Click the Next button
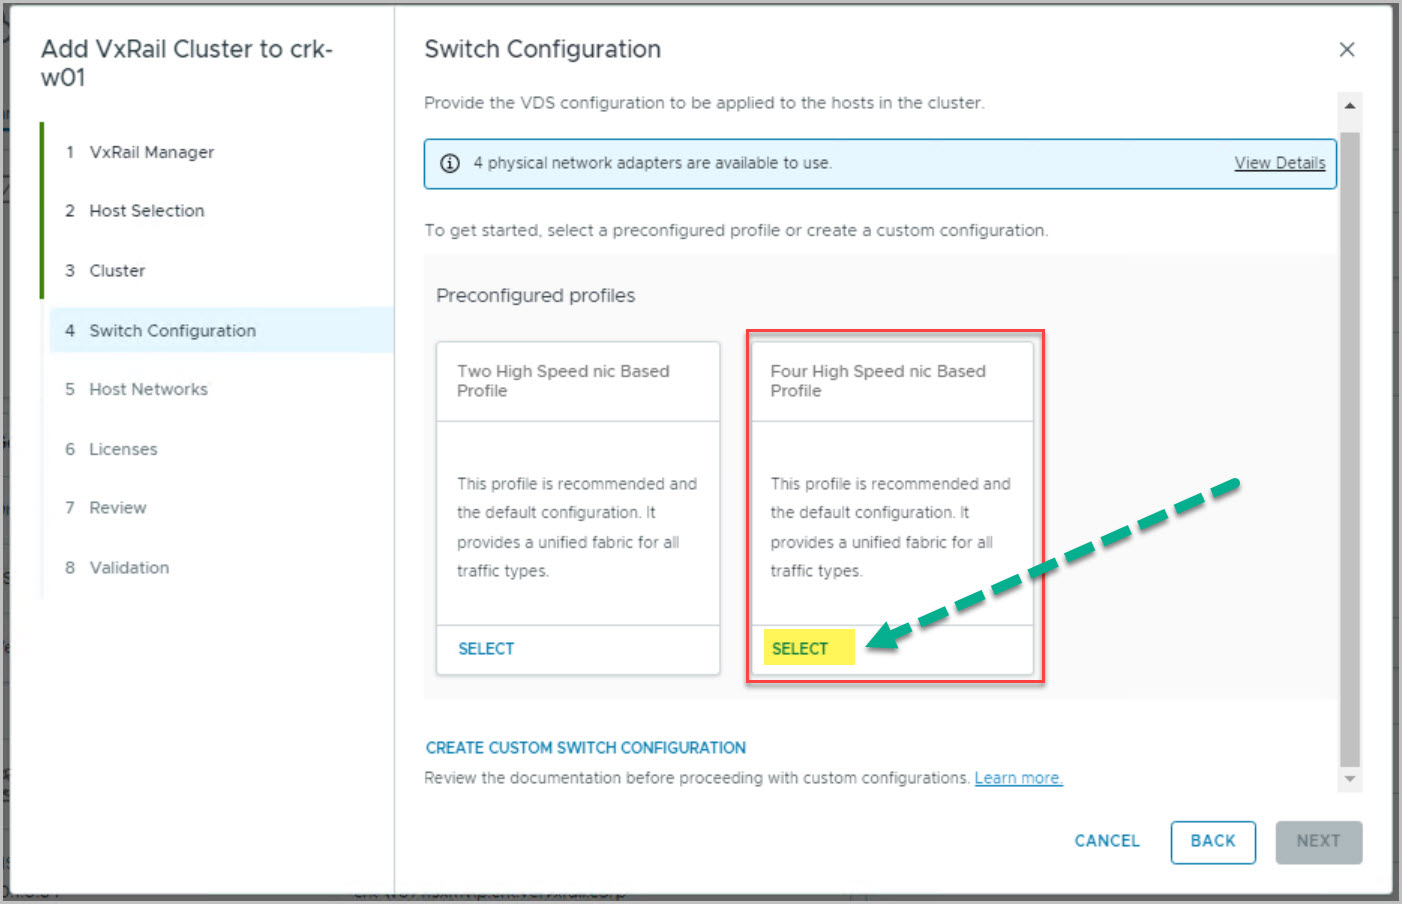 point(1317,841)
